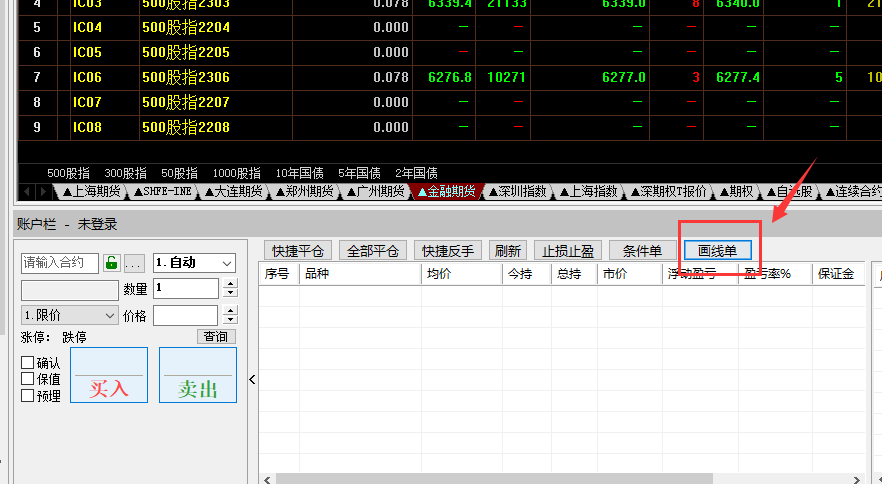Increase quantity with the 数量 up arrow
This screenshot has width=882, height=484.
(x=231, y=283)
